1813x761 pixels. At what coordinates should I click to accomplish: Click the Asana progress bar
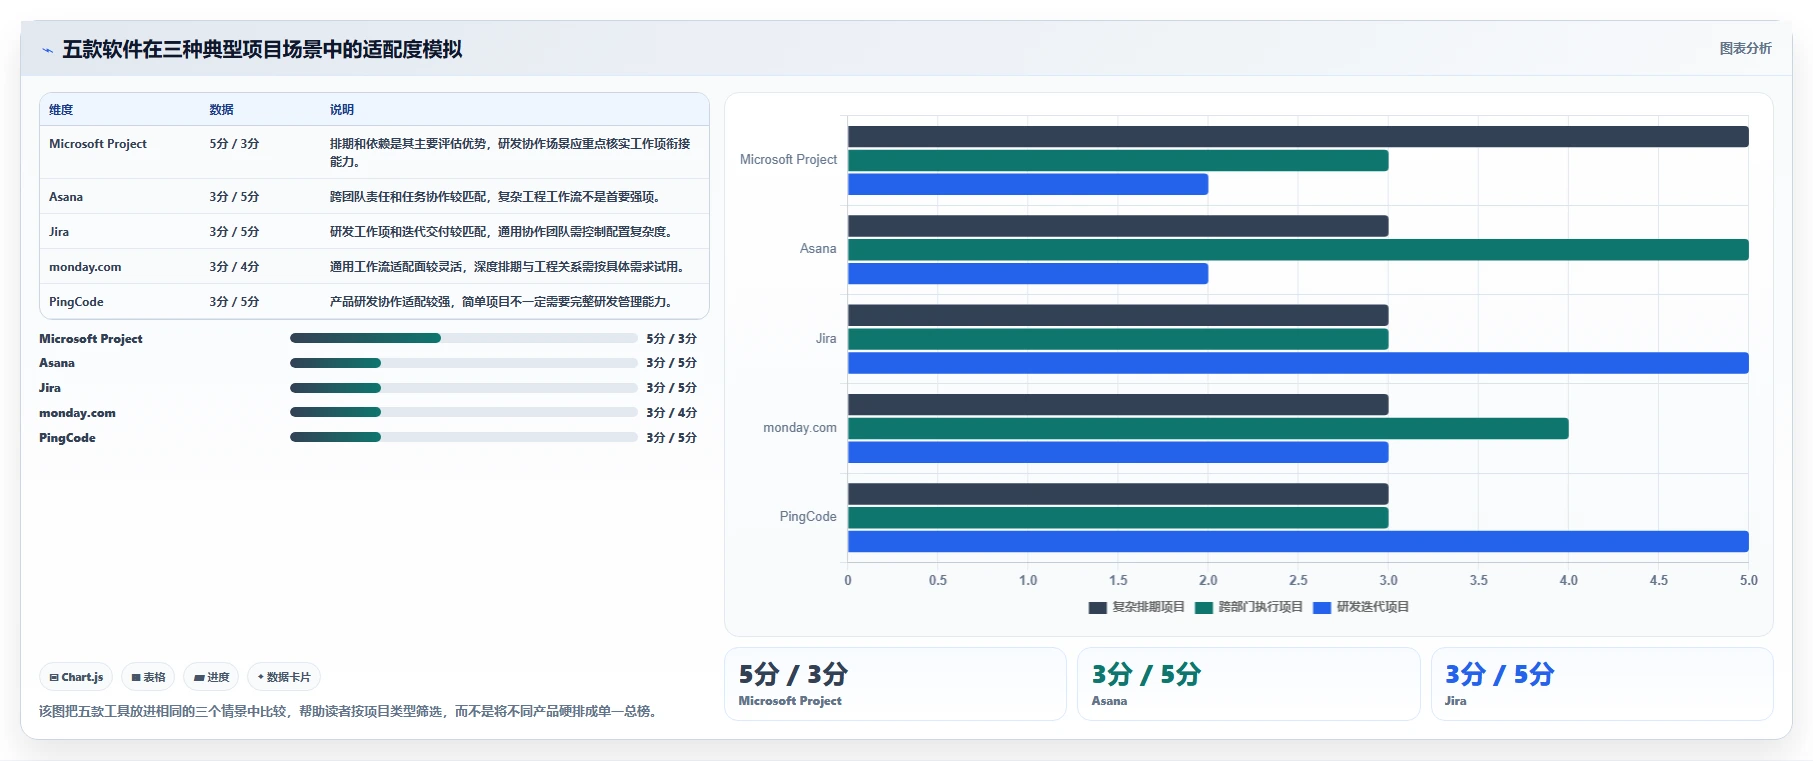[x=463, y=363]
